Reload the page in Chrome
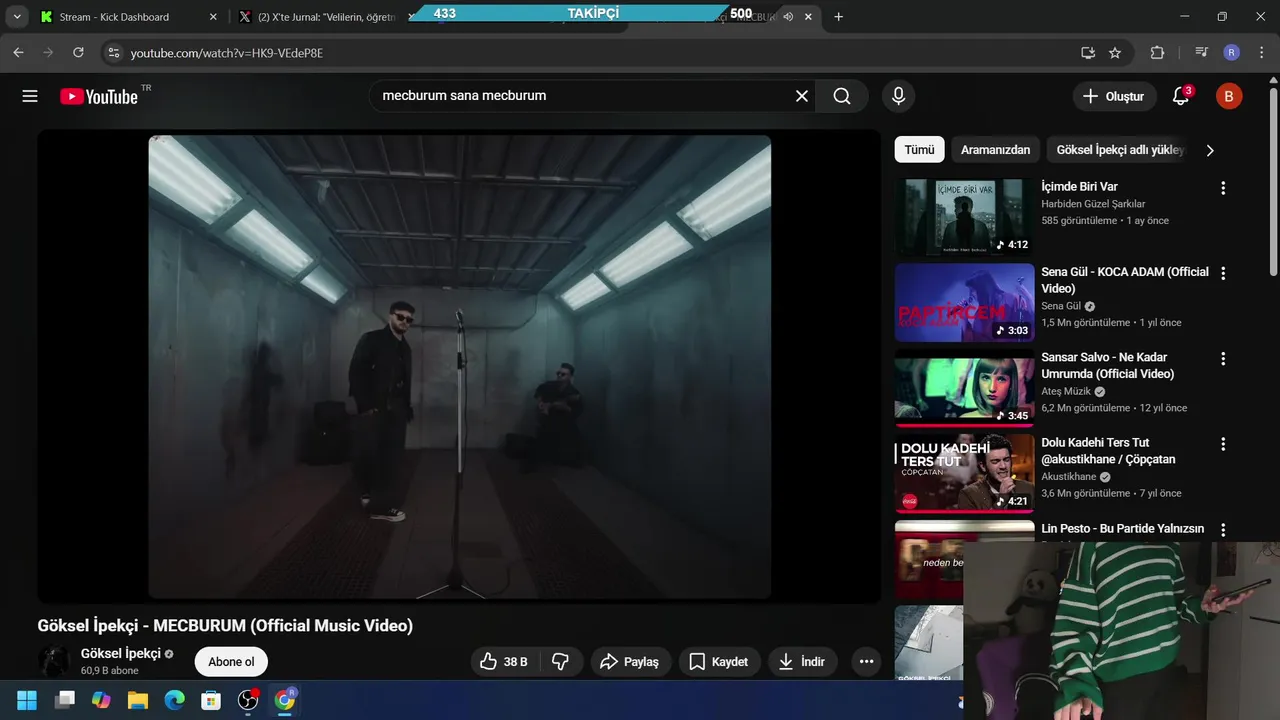 78,52
